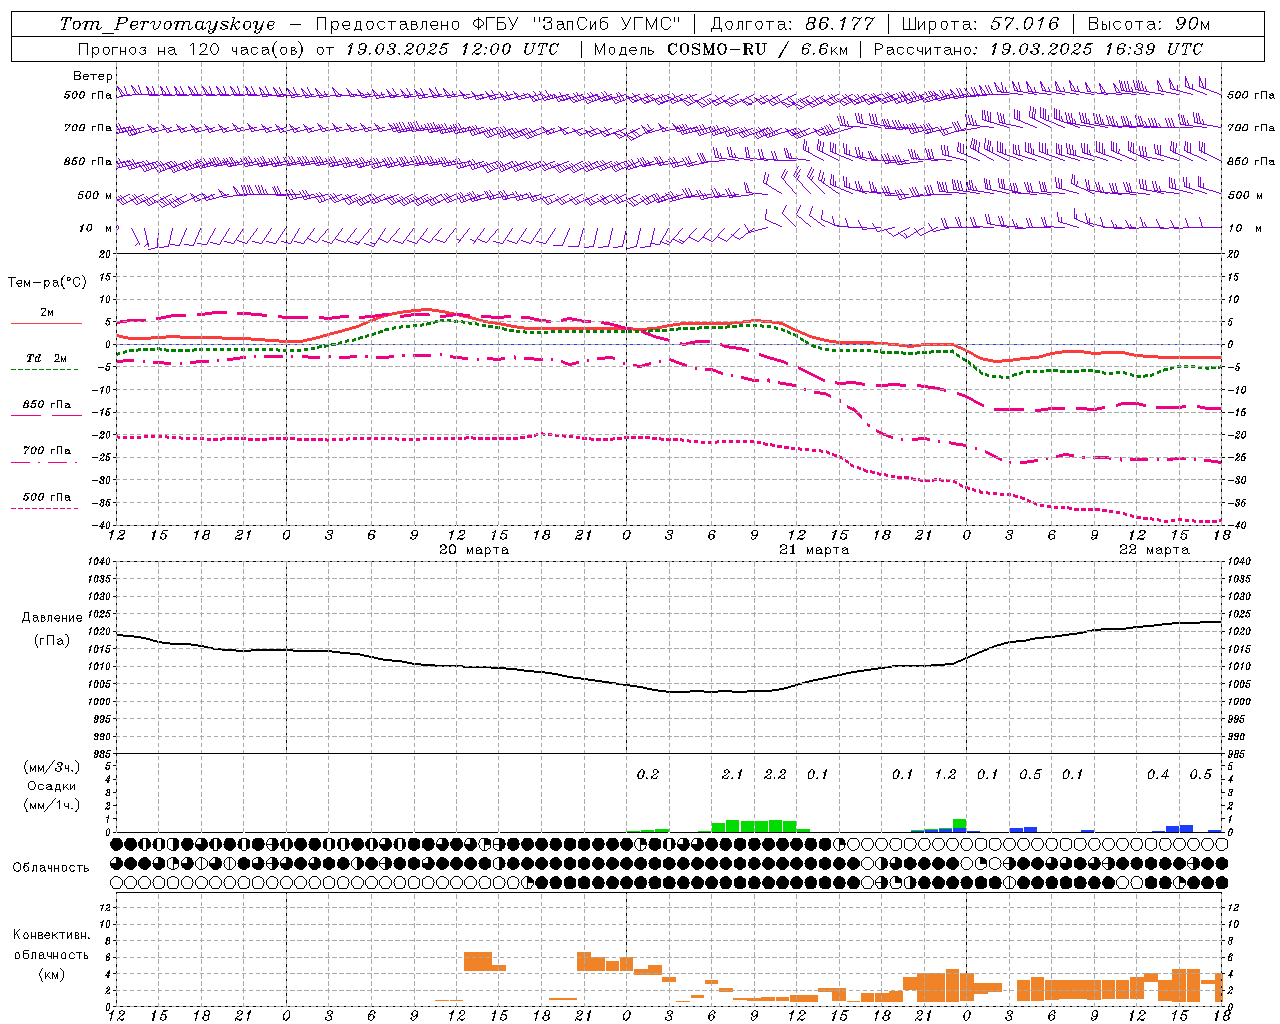The image size is (1280, 1024).
Task: Click the 1.2 precipitation amount value
Action: click(945, 774)
